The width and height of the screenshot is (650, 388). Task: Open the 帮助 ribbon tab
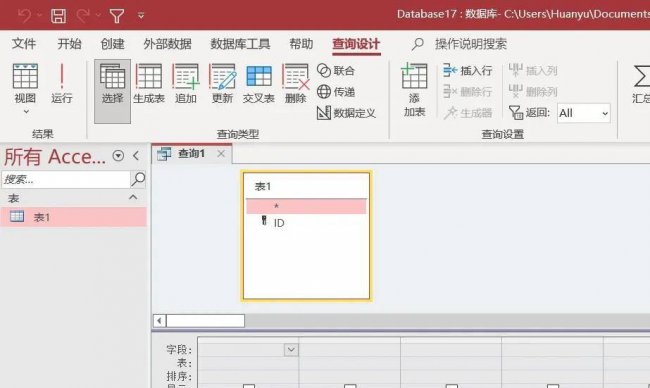coord(301,44)
